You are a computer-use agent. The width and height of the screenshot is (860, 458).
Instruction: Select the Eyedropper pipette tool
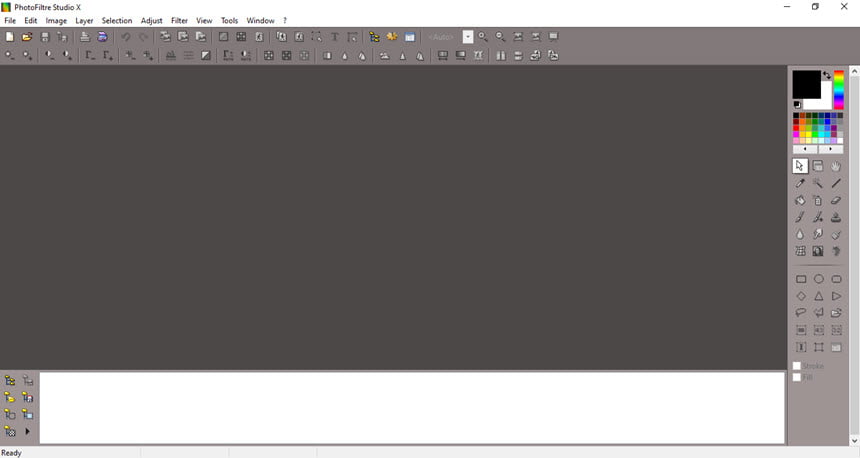[800, 183]
